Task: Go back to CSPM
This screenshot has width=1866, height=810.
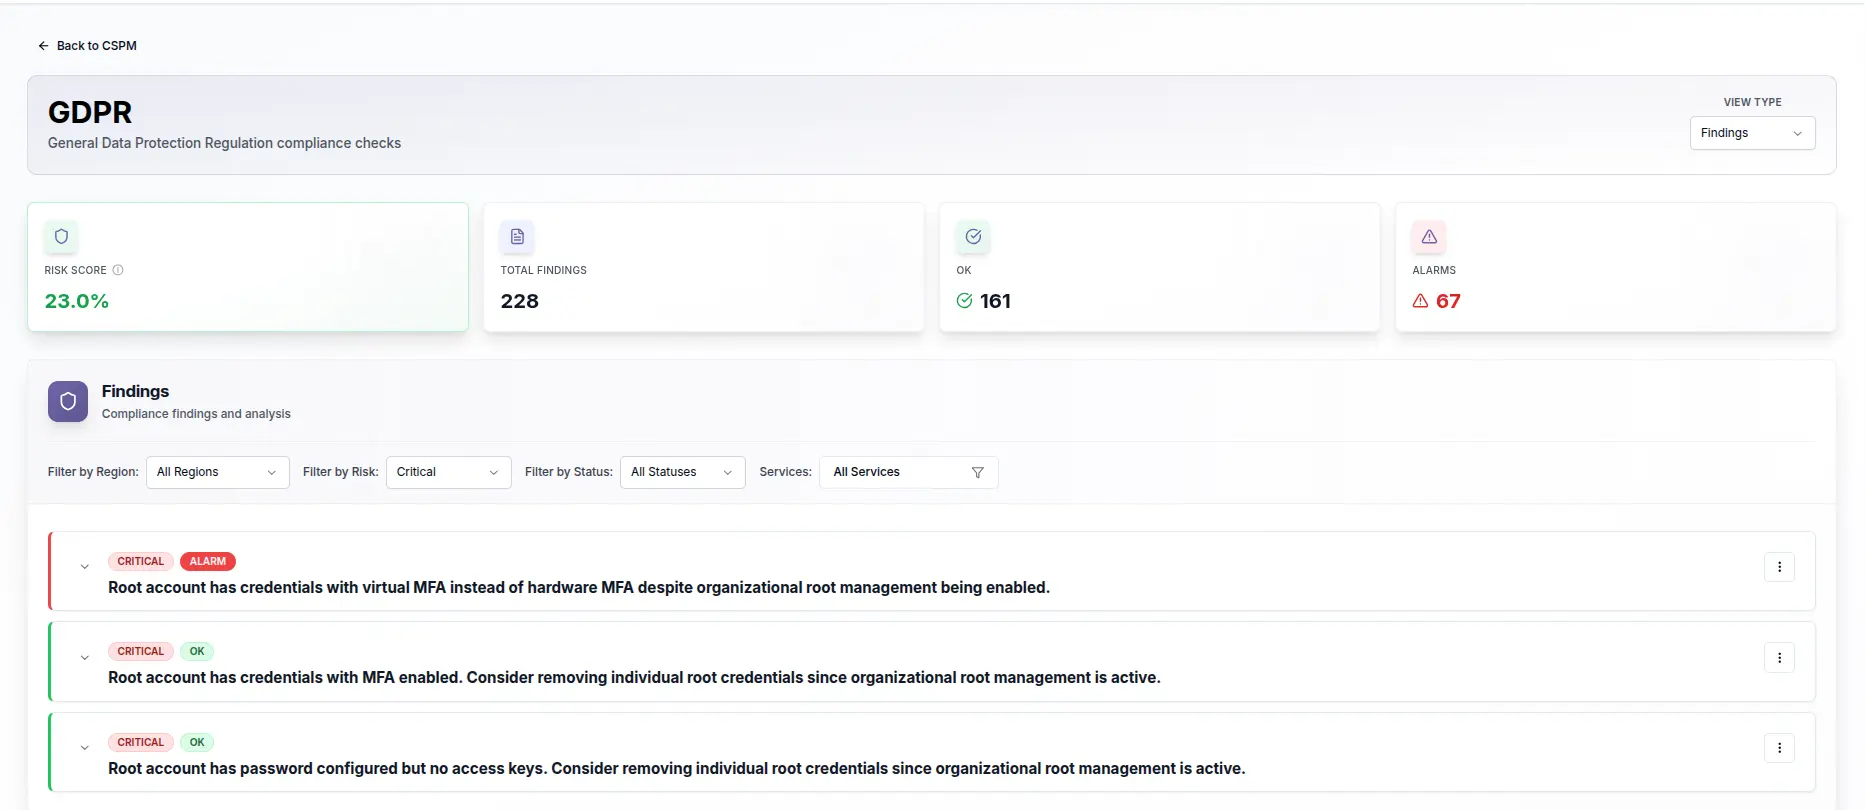Action: point(87,46)
